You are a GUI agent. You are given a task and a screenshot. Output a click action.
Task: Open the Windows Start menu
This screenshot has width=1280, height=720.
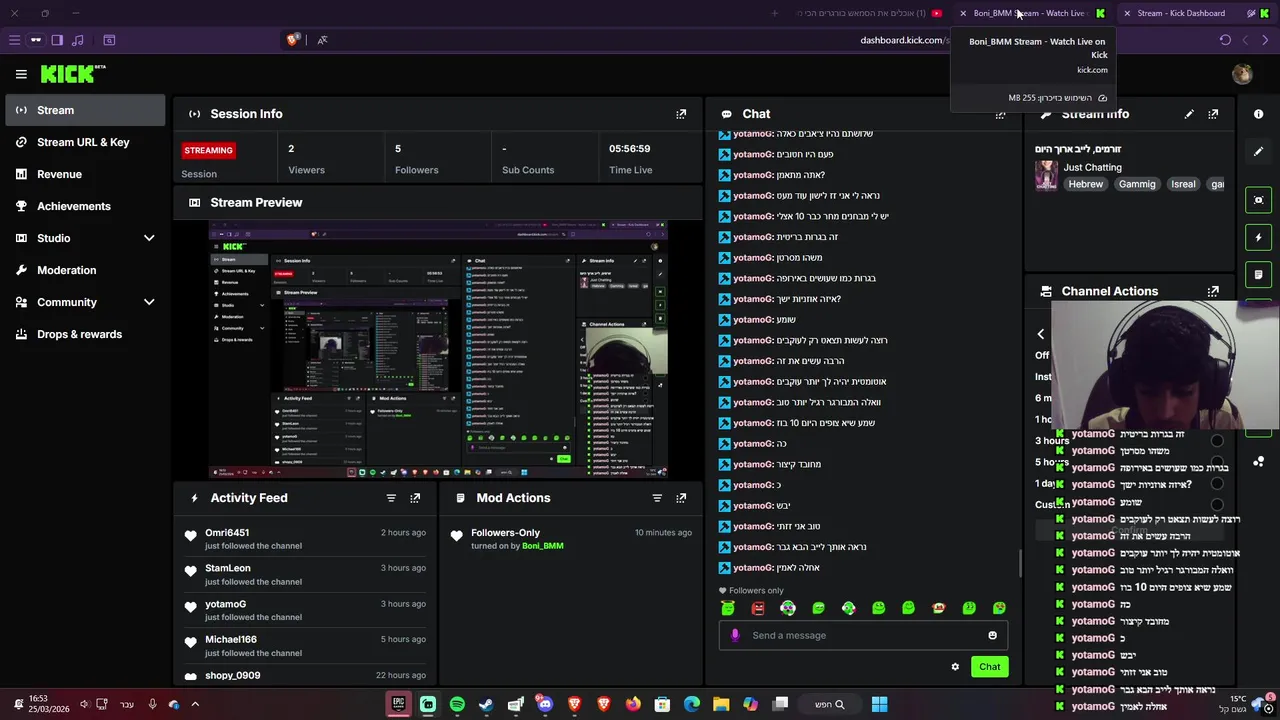pyautogui.click(x=879, y=704)
